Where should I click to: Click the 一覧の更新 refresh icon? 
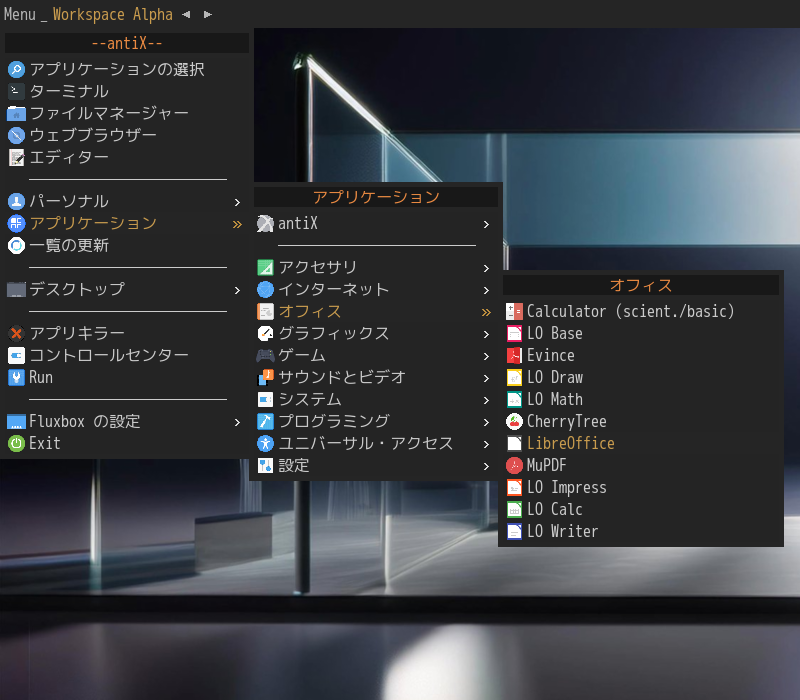[x=16, y=245]
